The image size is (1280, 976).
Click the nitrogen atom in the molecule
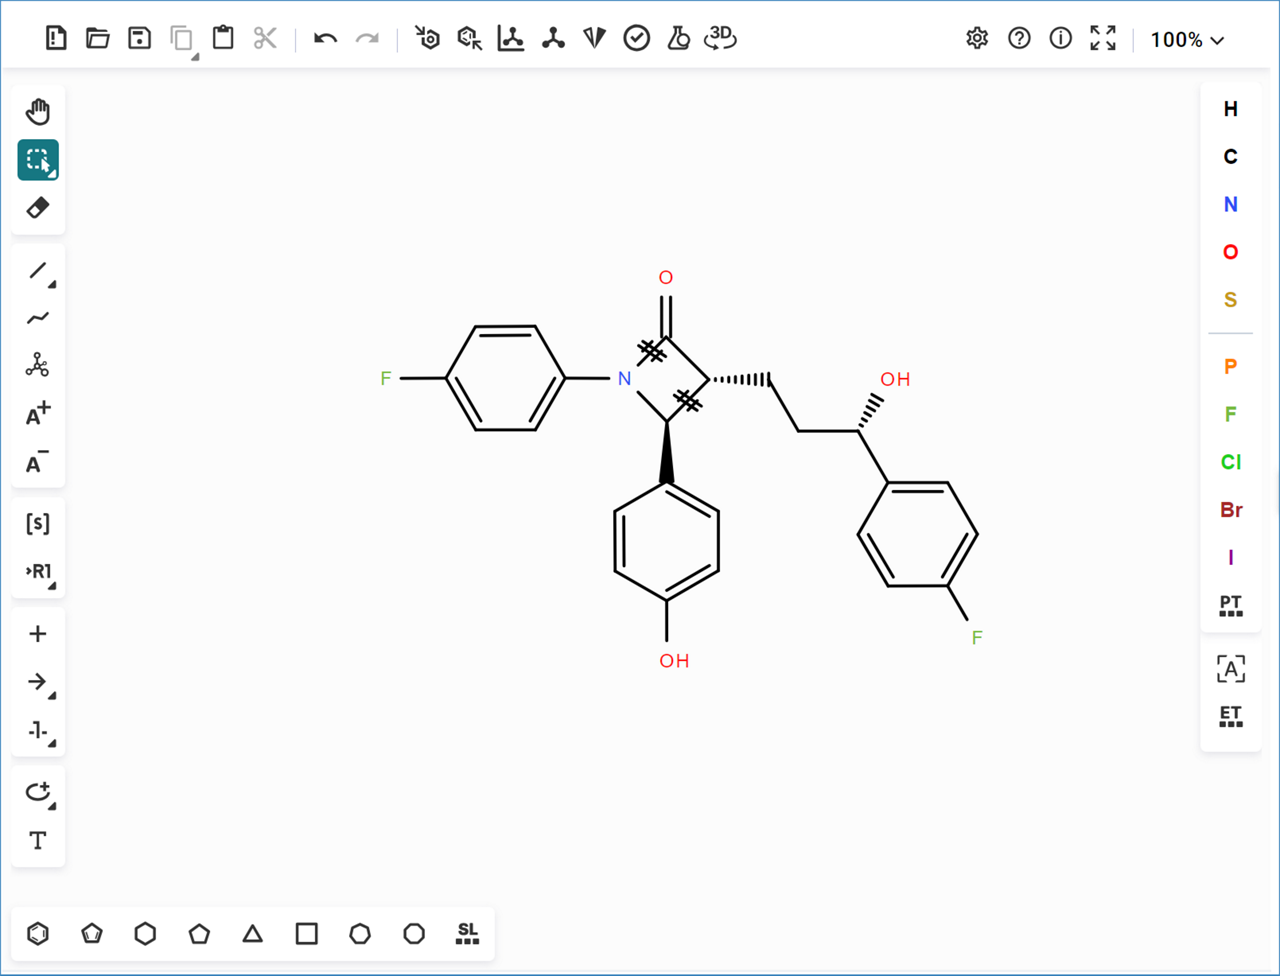pyautogui.click(x=624, y=379)
